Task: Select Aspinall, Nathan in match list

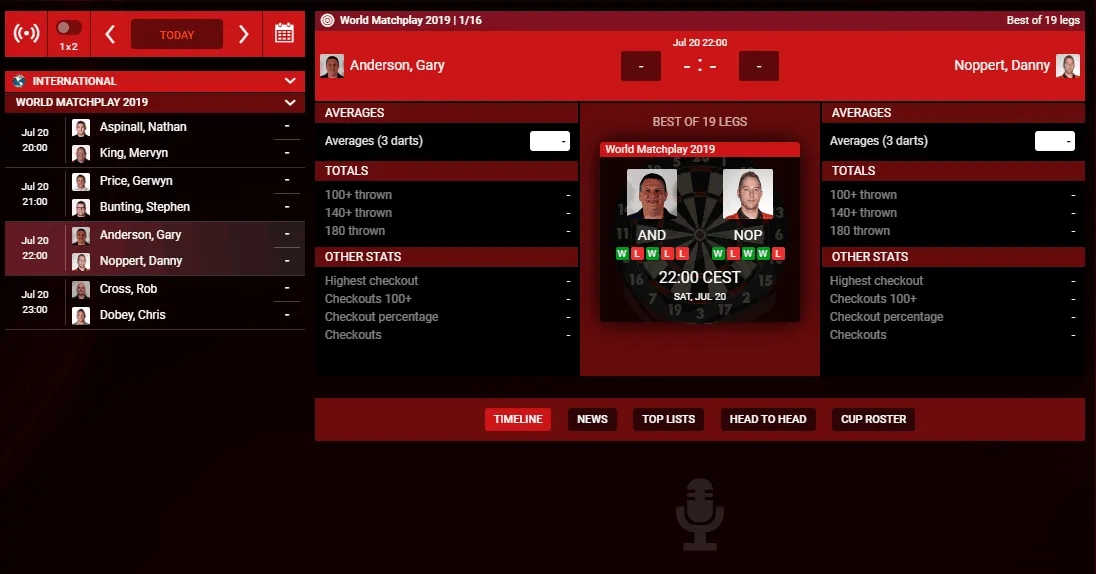Action: click(x=143, y=127)
